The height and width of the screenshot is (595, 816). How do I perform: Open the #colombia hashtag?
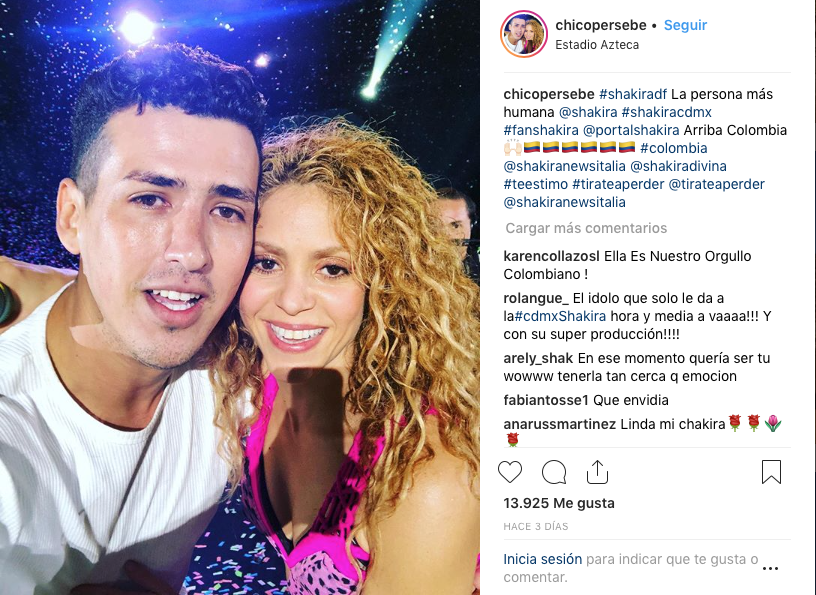pos(673,148)
